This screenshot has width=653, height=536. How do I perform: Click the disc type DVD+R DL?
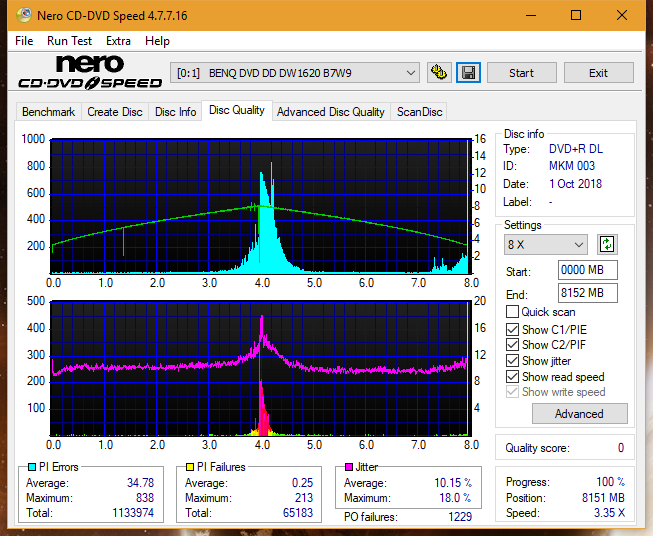pos(576,149)
